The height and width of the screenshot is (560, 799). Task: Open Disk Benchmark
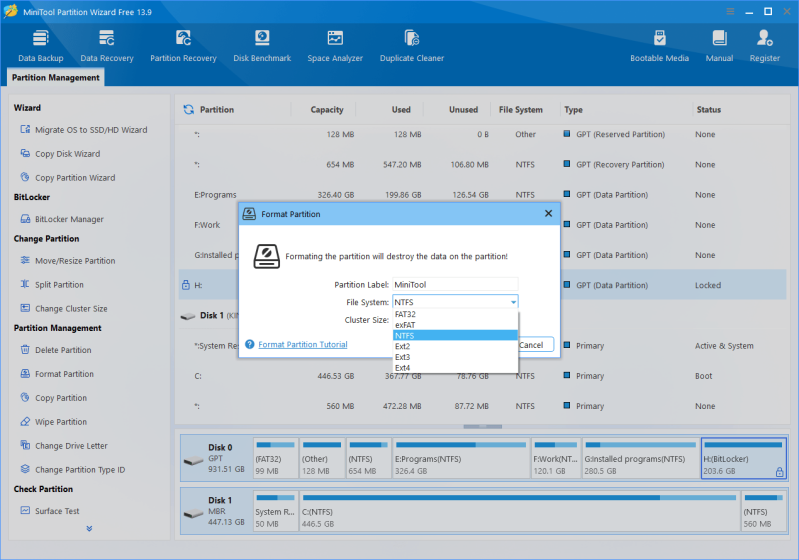[x=262, y=46]
